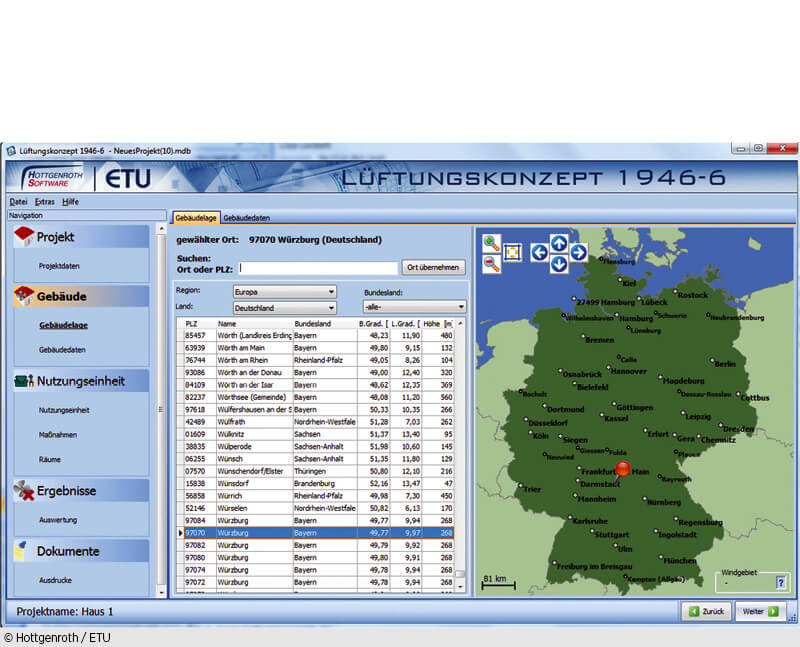Image resolution: width=800 pixels, height=647 pixels.
Task: Pan the map up
Action: (559, 243)
